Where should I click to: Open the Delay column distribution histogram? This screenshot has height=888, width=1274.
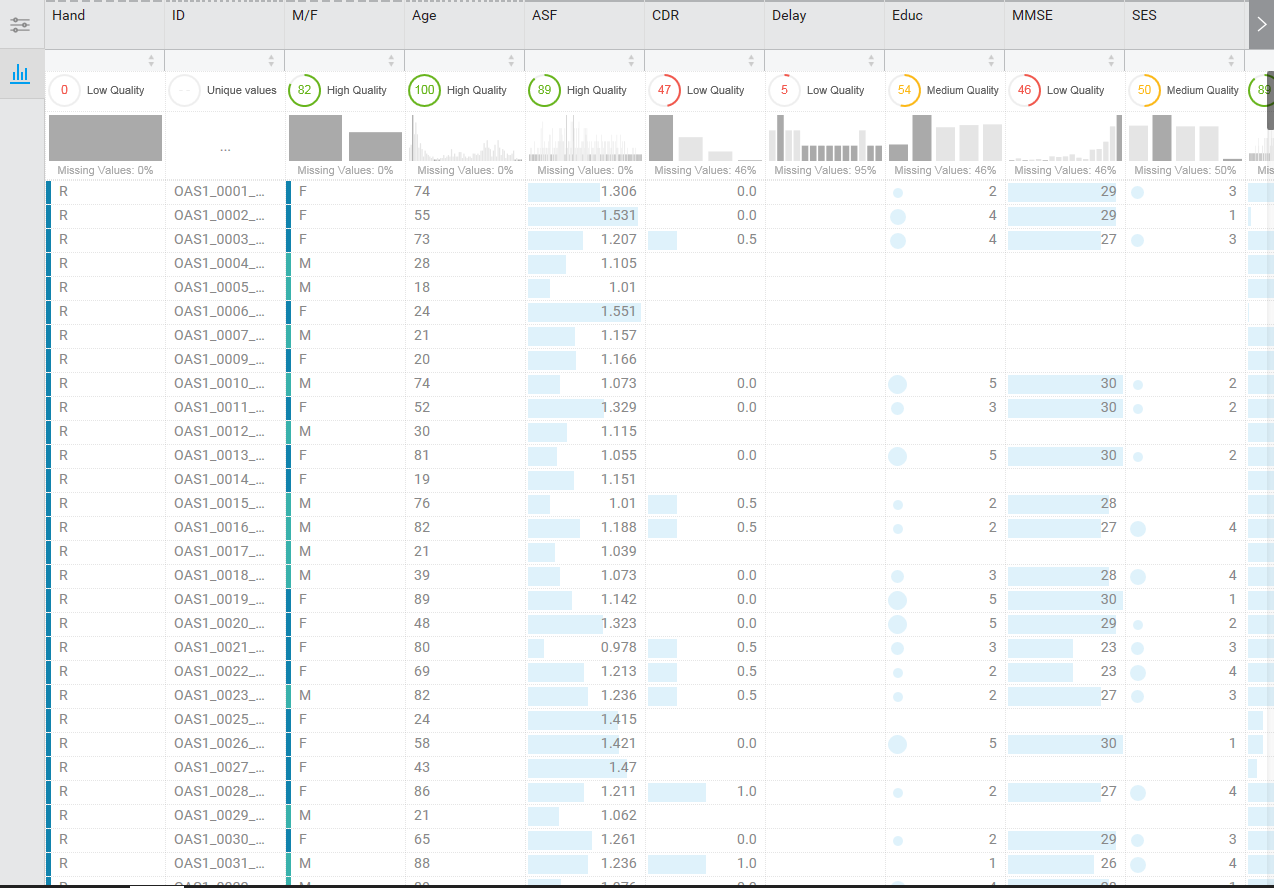click(x=825, y=138)
